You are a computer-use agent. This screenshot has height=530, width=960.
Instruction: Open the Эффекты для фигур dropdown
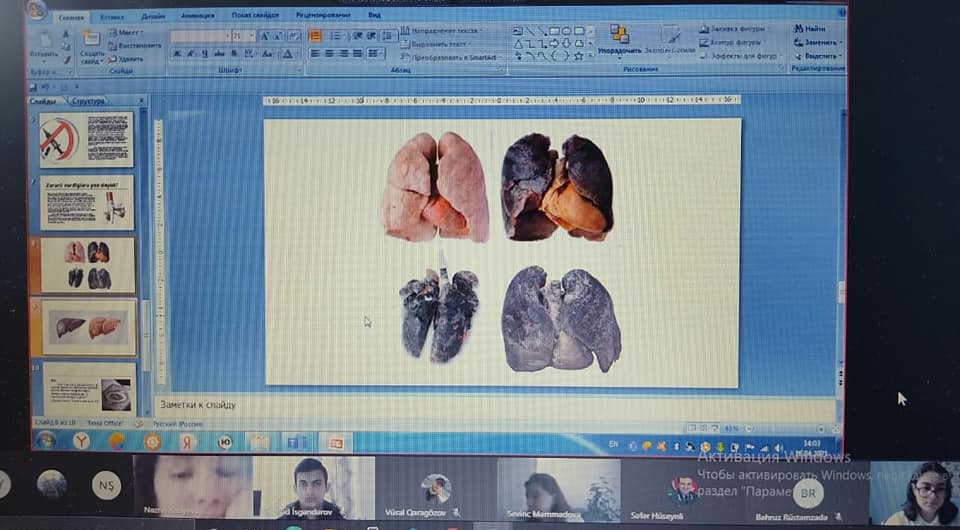(x=741, y=55)
